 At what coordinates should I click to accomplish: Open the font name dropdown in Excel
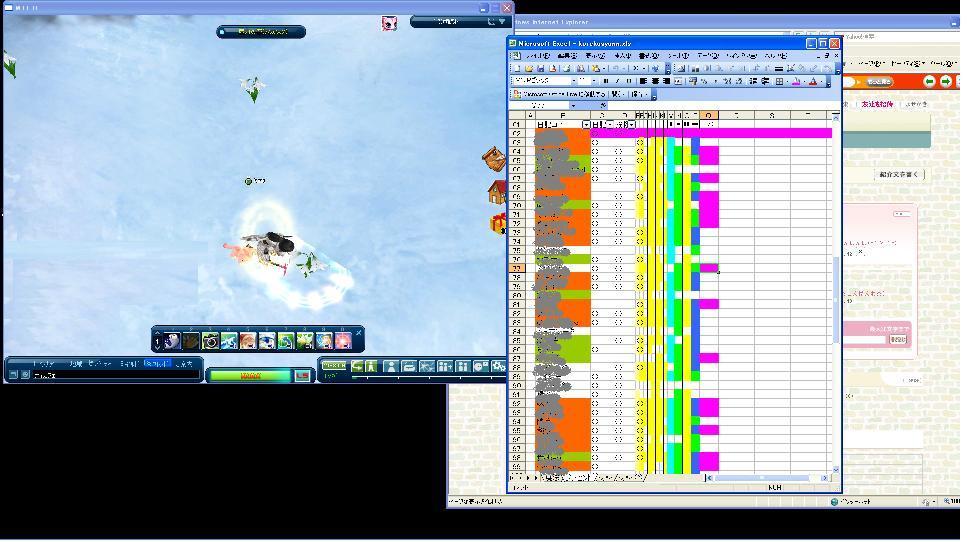point(573,81)
